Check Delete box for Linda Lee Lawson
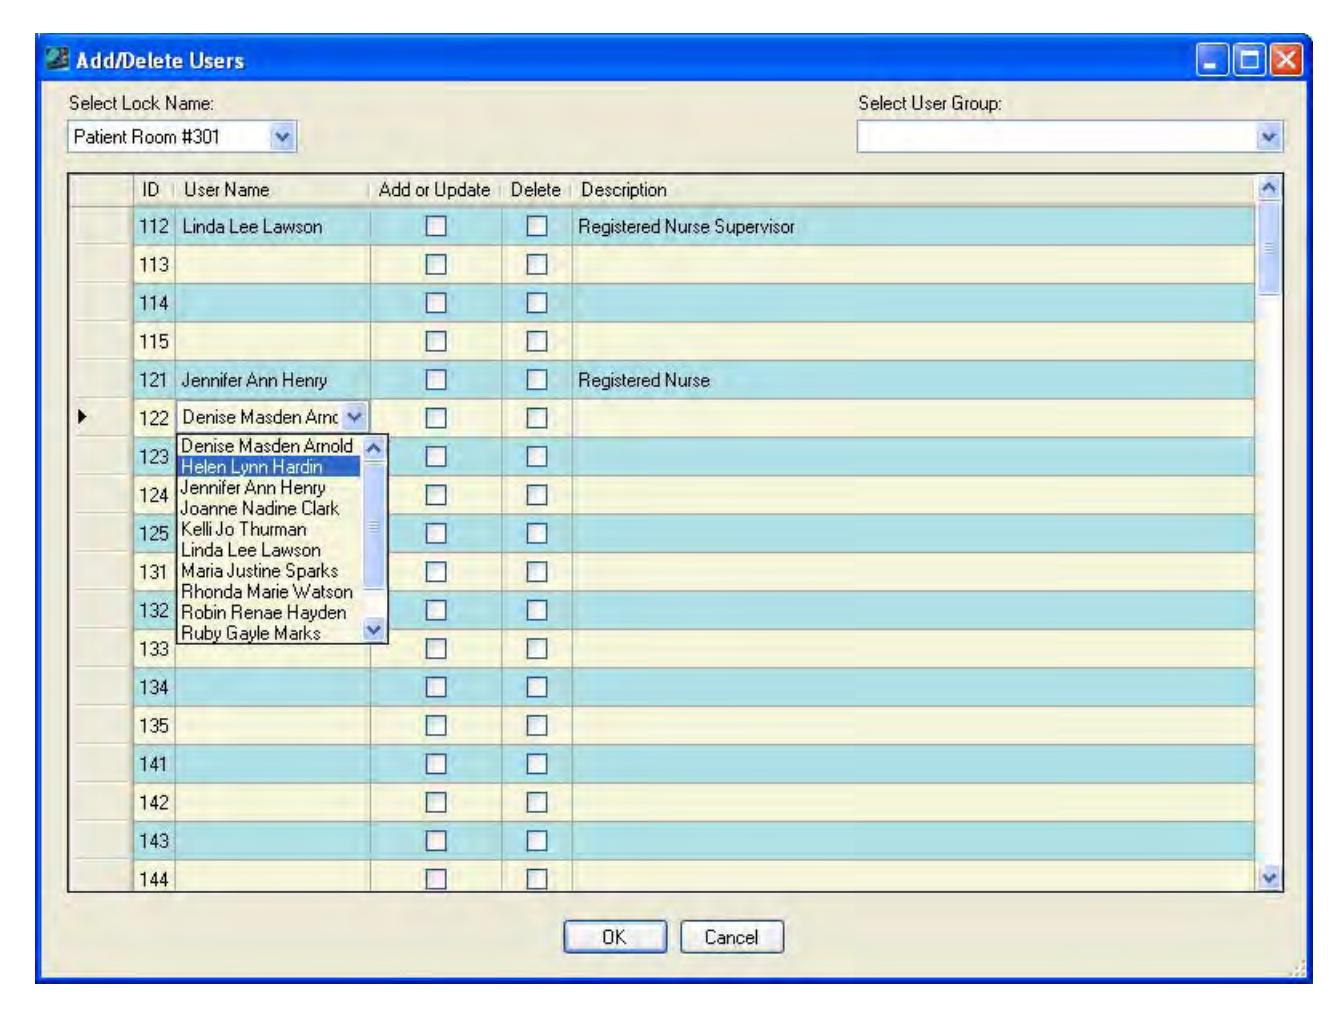The image size is (1341, 1017). [537, 226]
